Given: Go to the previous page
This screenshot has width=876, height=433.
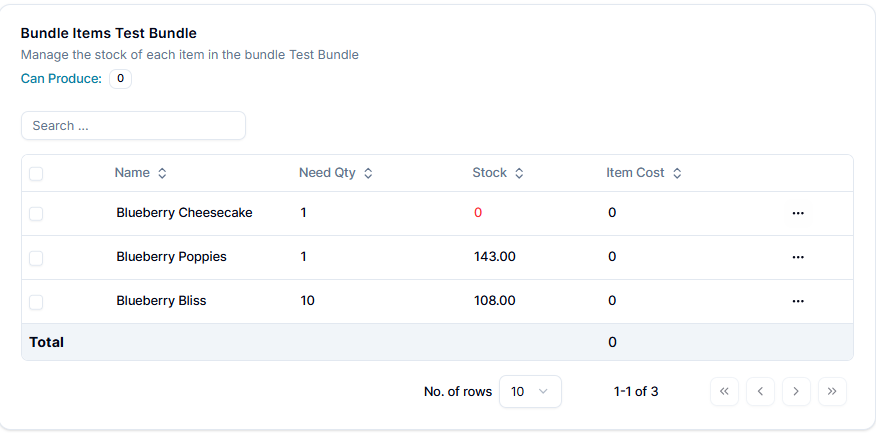Looking at the screenshot, I should point(760,392).
